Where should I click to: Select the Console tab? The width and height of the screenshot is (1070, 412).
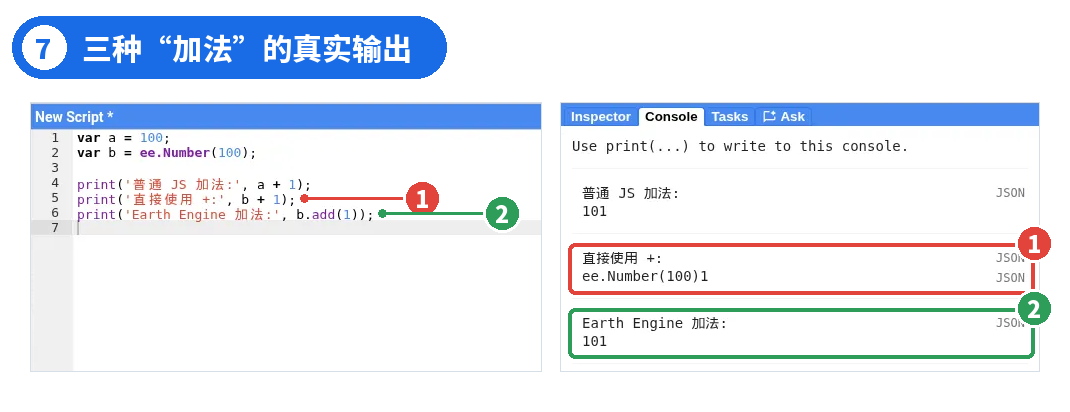(671, 117)
